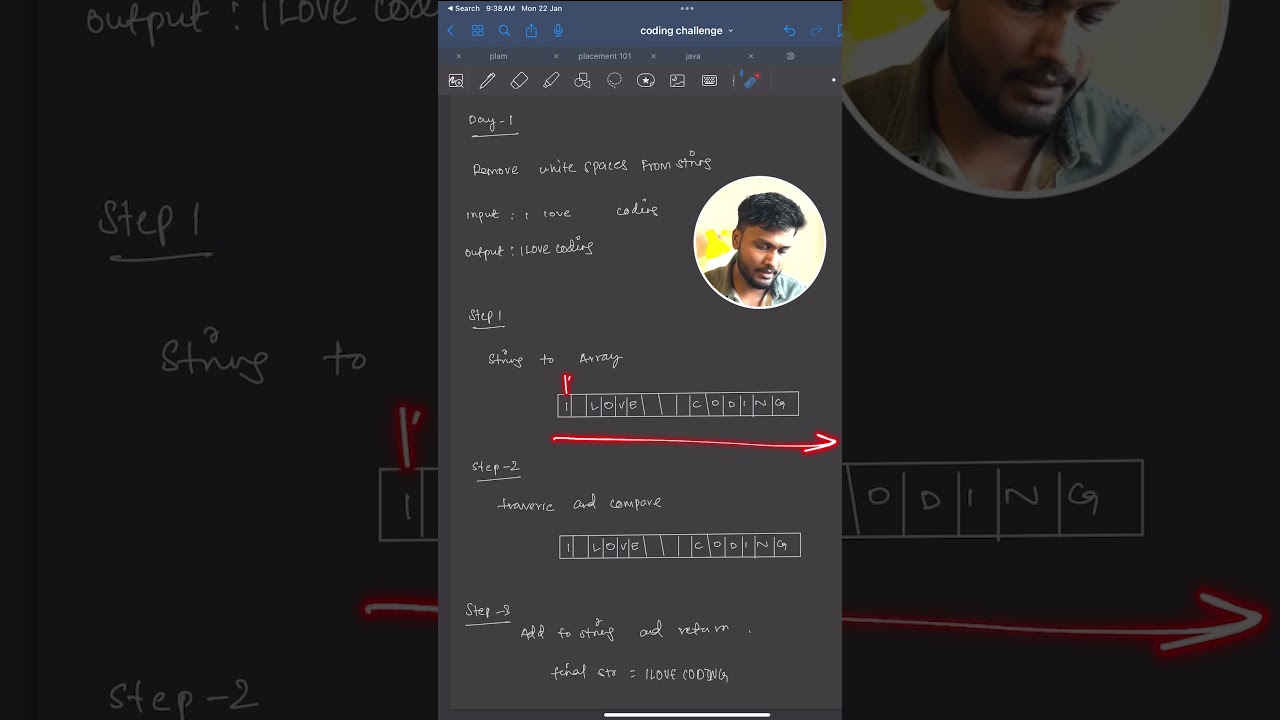Go back with the blue chevron arrow
The width and height of the screenshot is (1280, 720).
[450, 31]
